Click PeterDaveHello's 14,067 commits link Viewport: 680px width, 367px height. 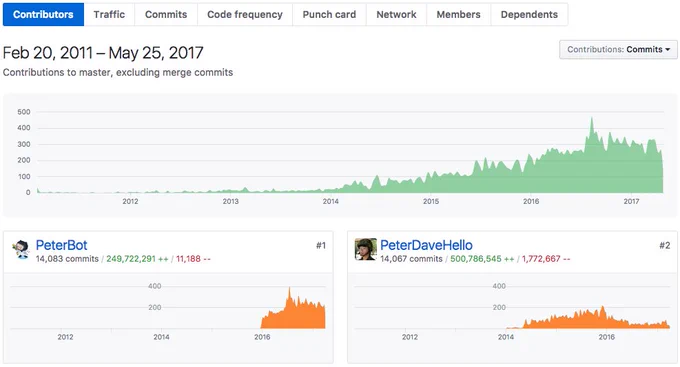pos(411,259)
